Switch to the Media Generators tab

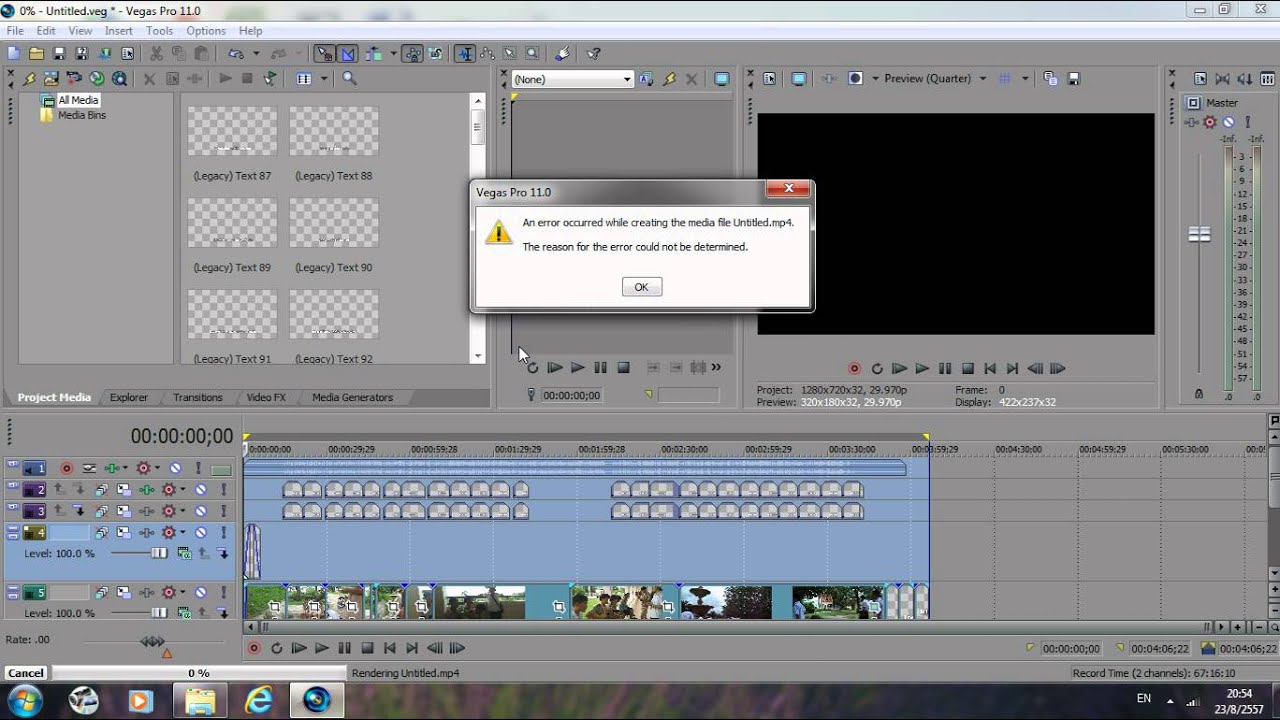click(x=352, y=397)
